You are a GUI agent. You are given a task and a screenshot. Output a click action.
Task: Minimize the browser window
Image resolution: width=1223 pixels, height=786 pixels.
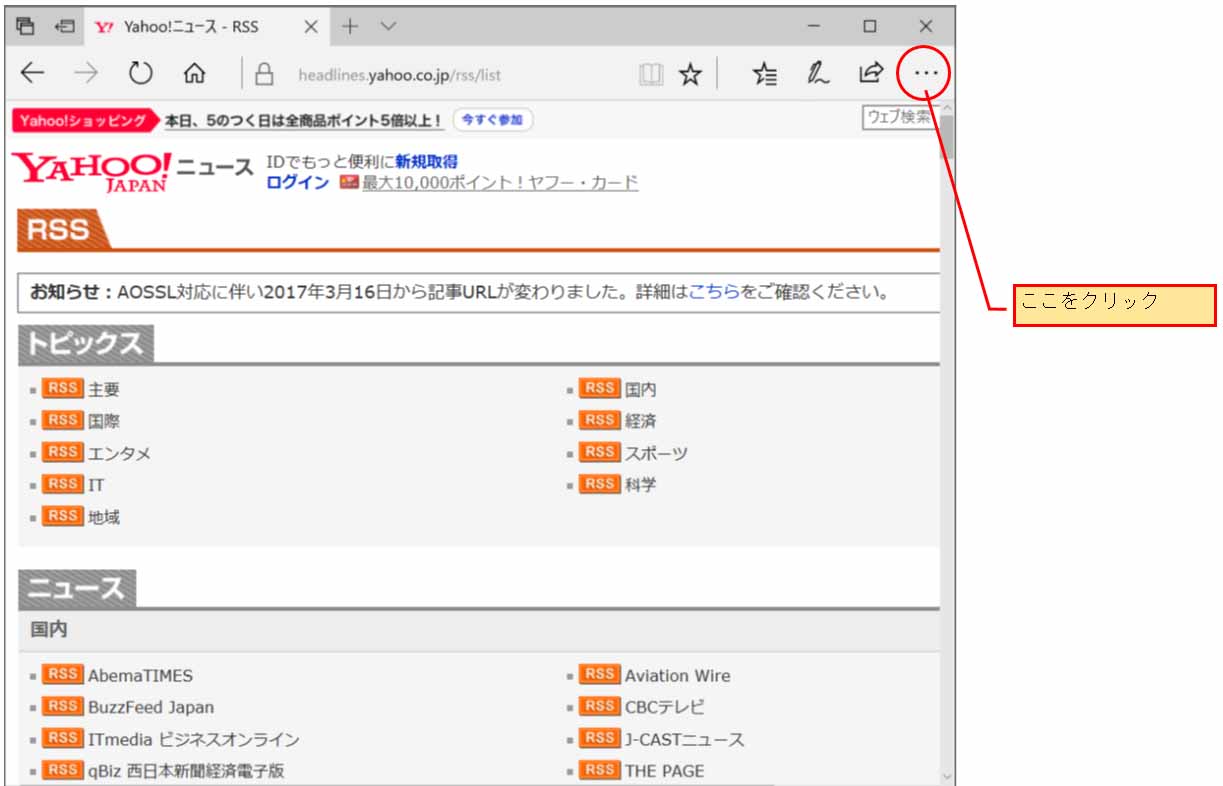click(x=814, y=26)
